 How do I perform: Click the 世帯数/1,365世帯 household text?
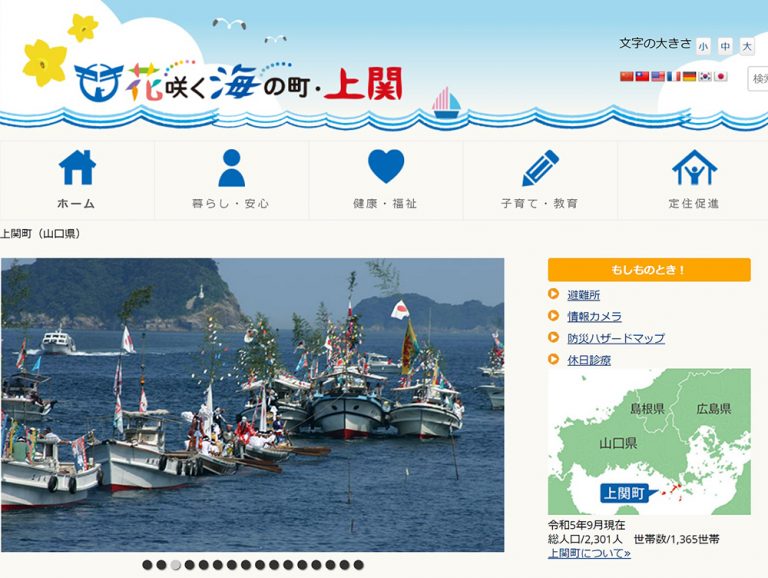pos(676,539)
